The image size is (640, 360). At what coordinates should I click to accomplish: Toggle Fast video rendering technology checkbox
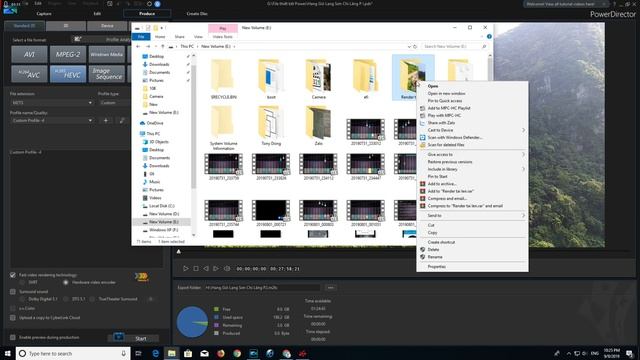(13, 275)
